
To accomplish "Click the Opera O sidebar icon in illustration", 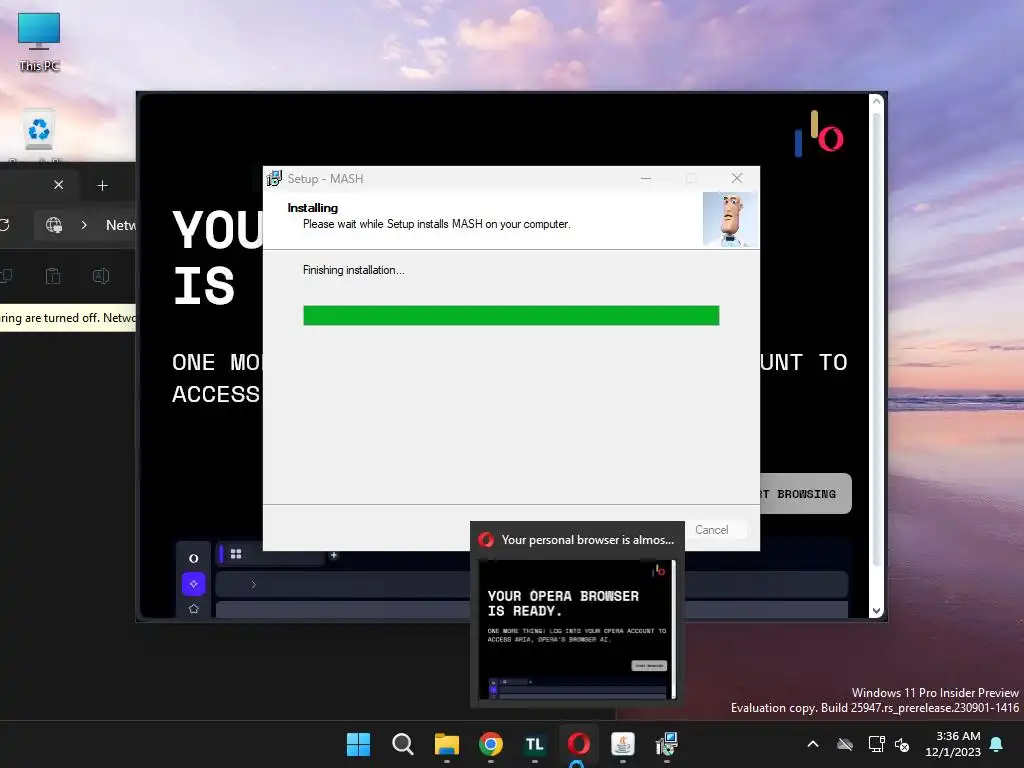I will click(x=193, y=558).
